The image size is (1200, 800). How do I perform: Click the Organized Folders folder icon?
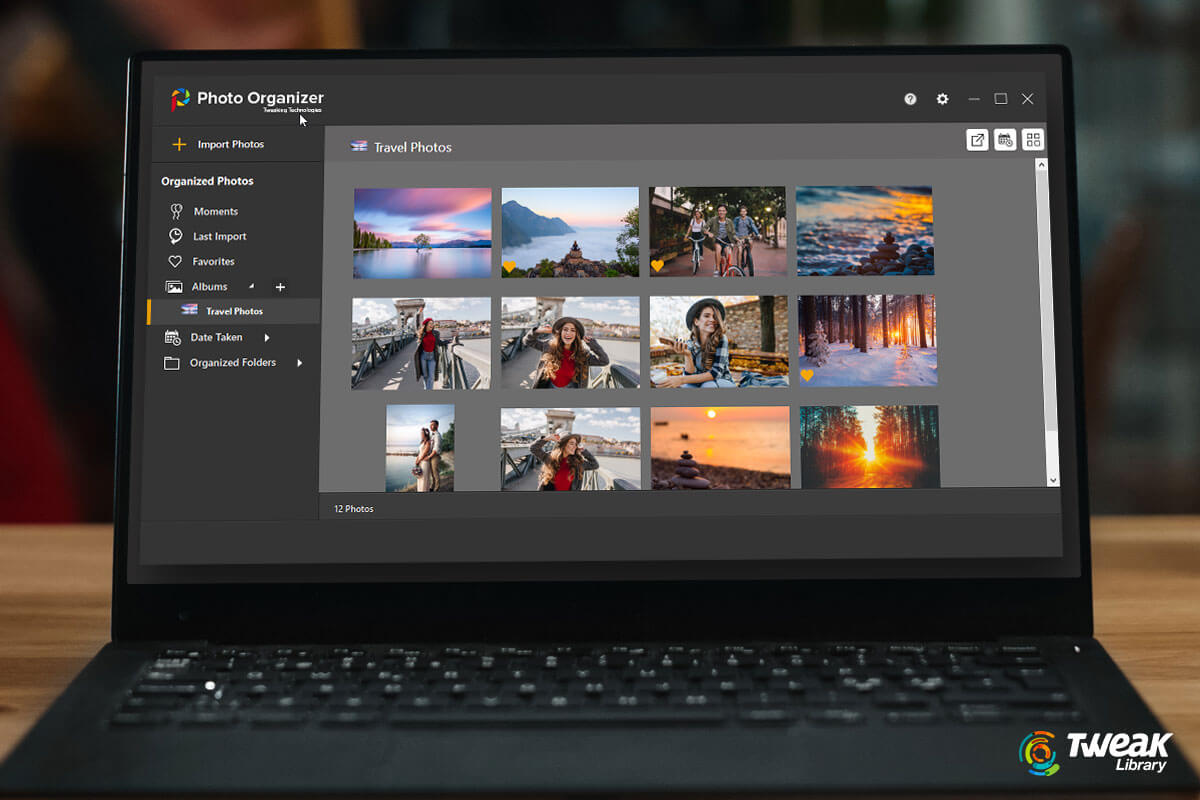(172, 363)
